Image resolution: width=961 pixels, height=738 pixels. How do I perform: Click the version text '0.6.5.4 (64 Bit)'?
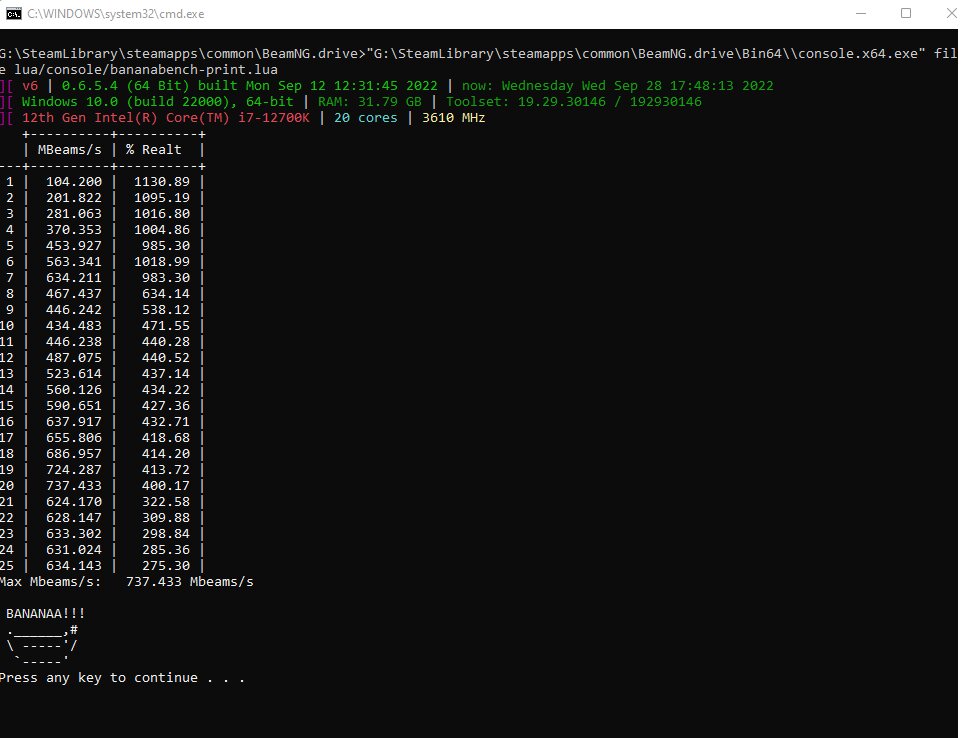(126, 86)
